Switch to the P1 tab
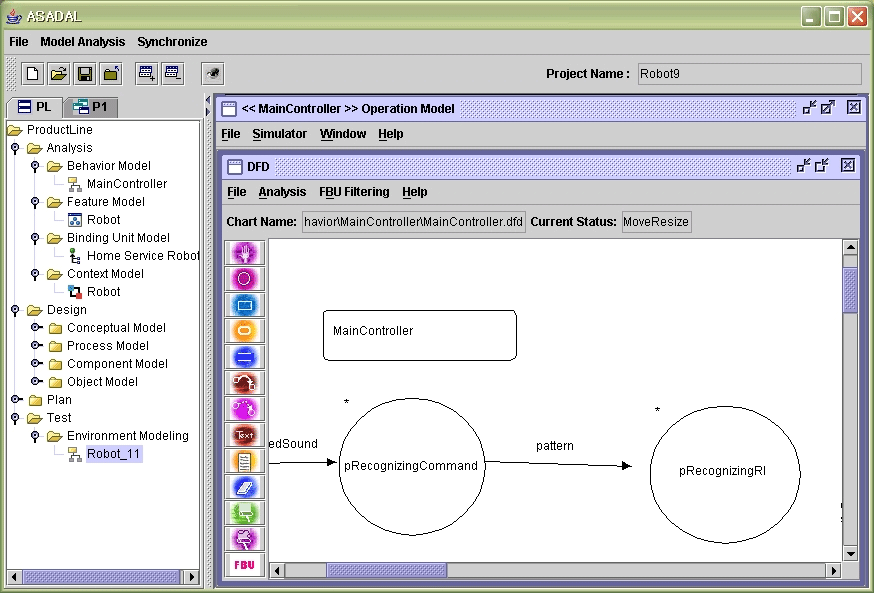The image size is (875, 594). [x=91, y=107]
